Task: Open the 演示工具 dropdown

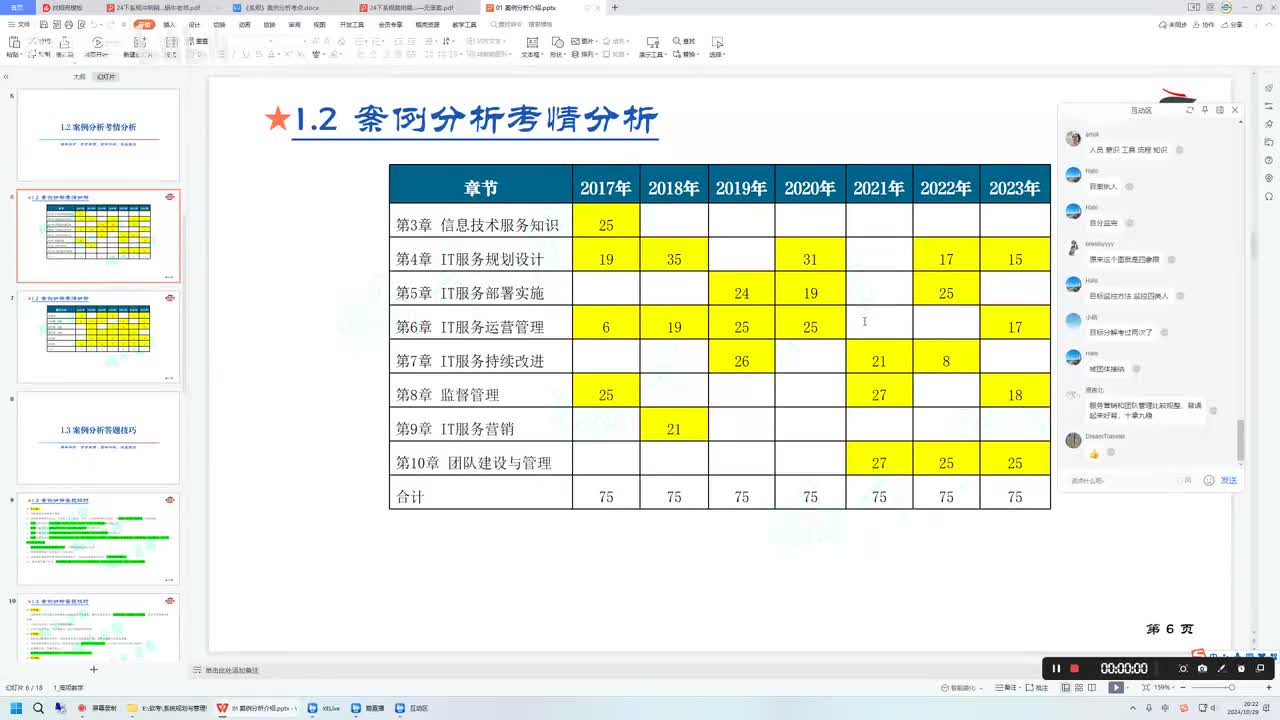Action: coord(652,46)
